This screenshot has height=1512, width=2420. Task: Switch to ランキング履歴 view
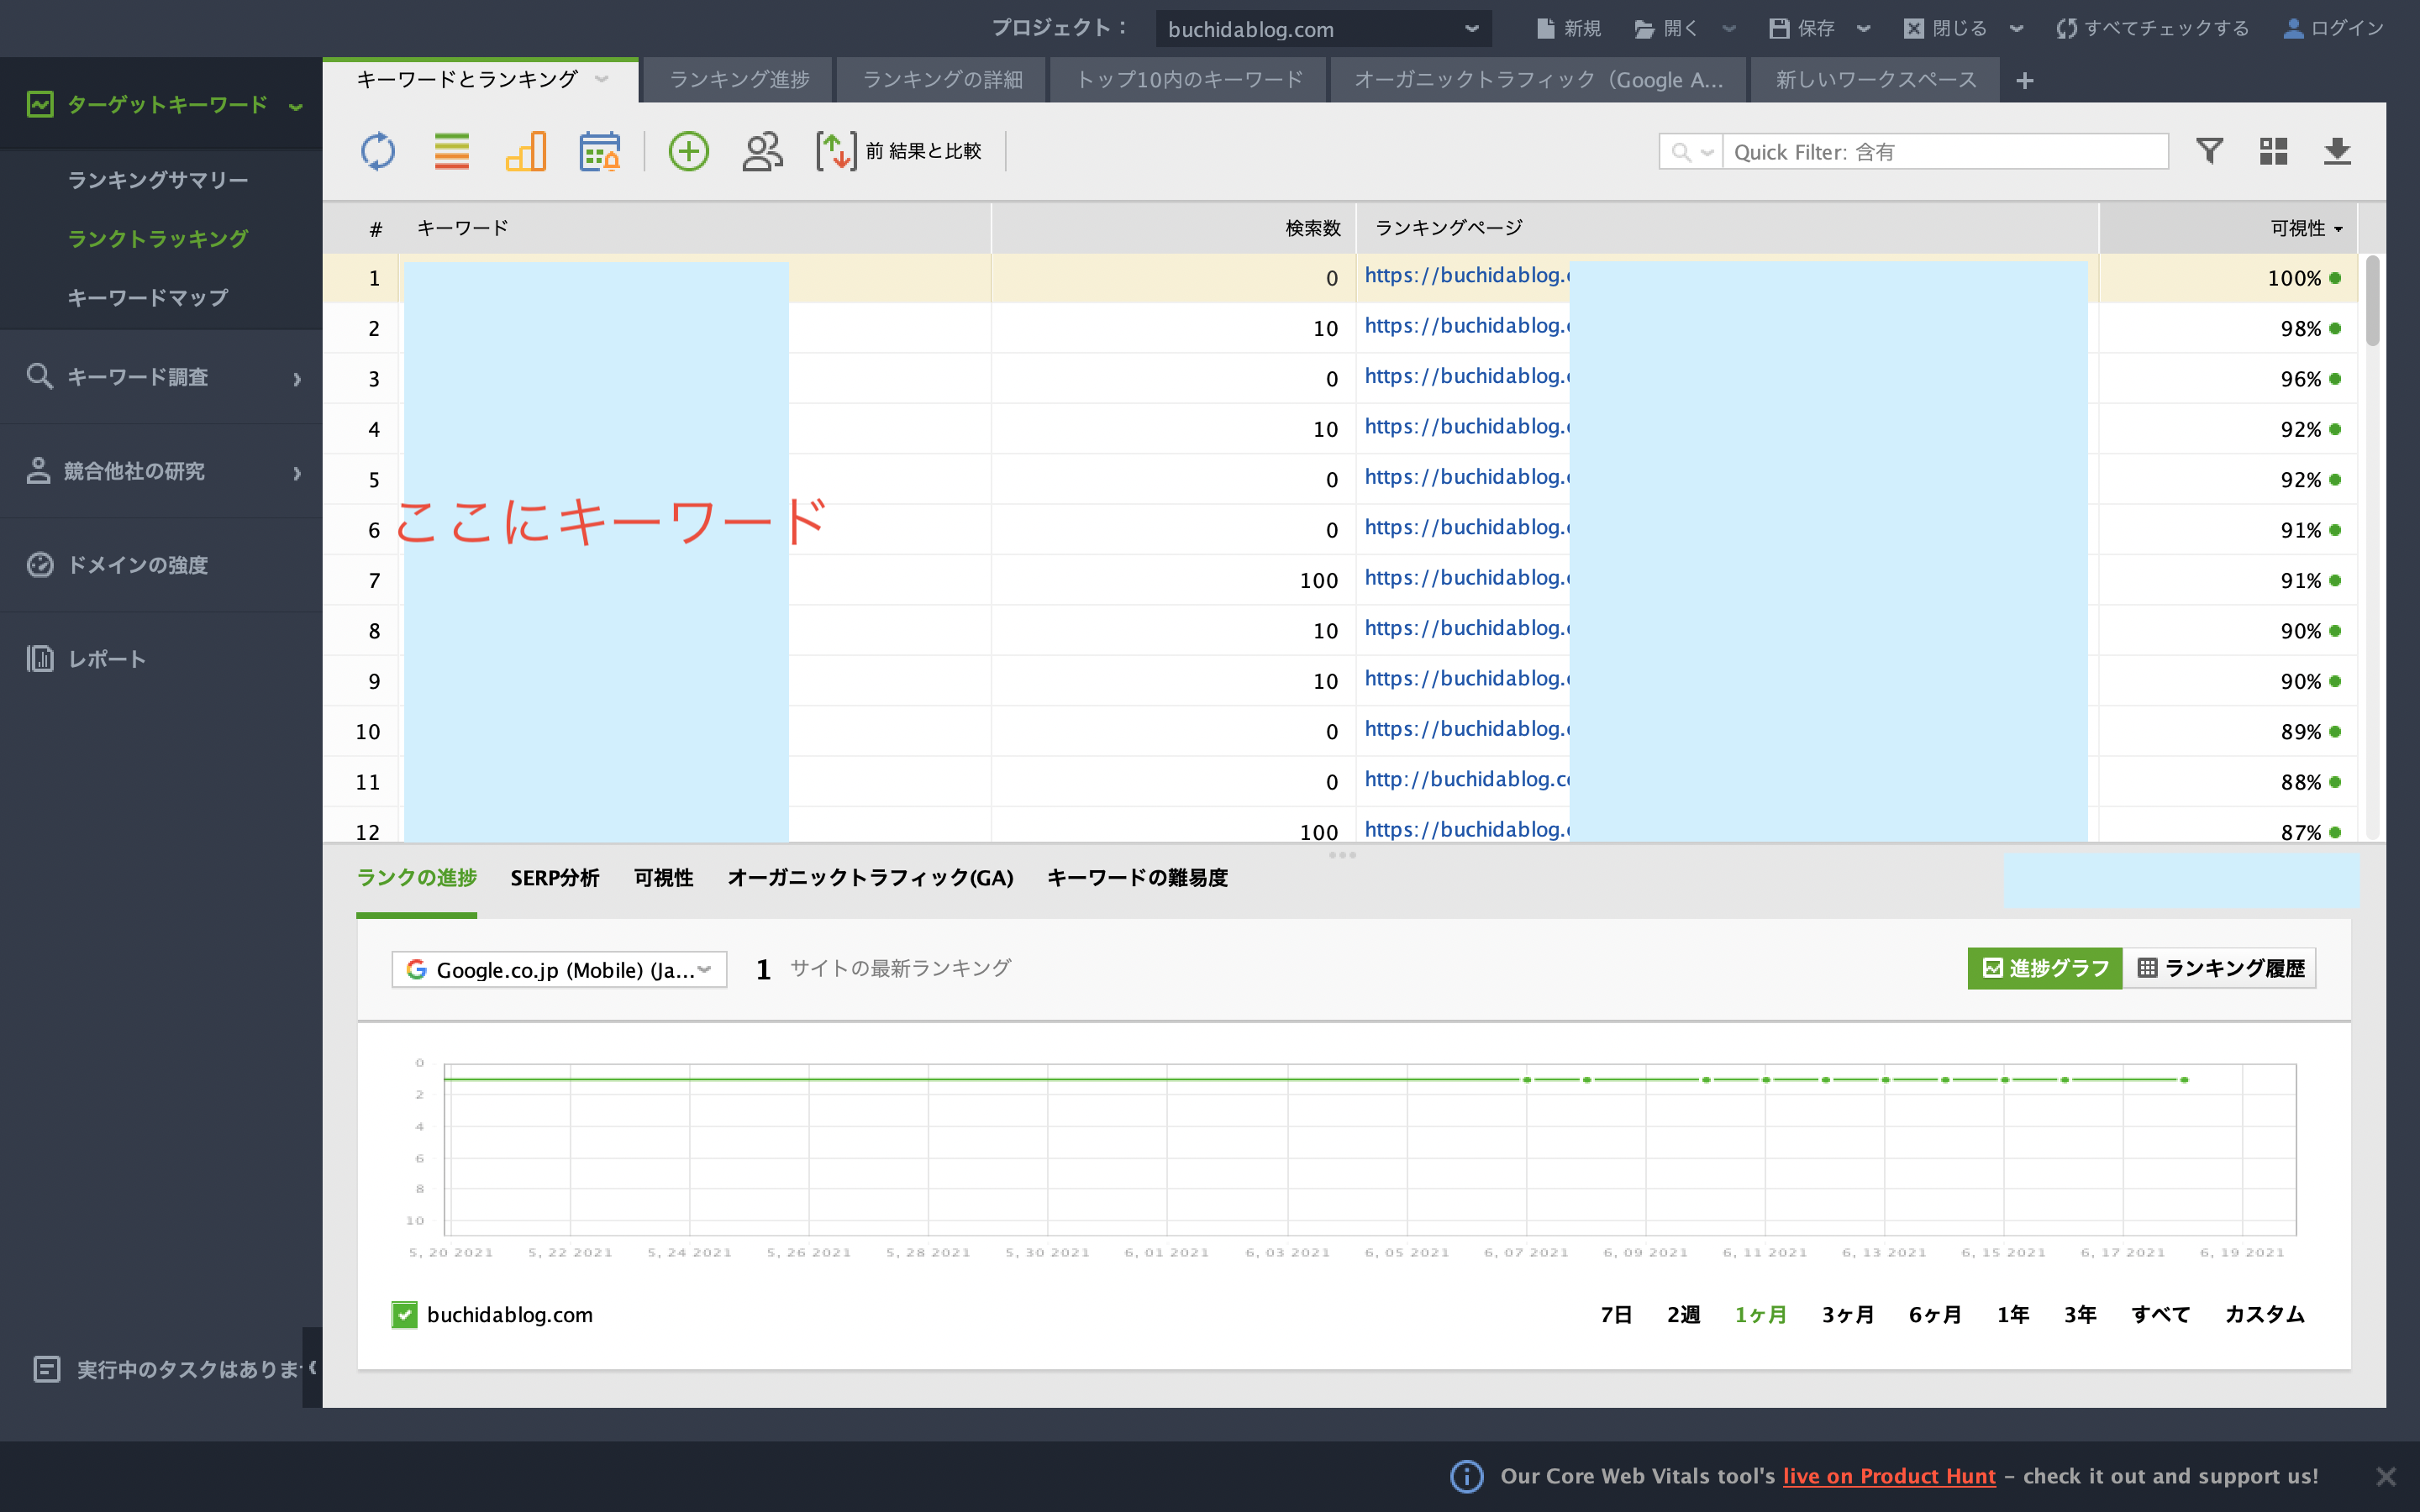point(2220,968)
